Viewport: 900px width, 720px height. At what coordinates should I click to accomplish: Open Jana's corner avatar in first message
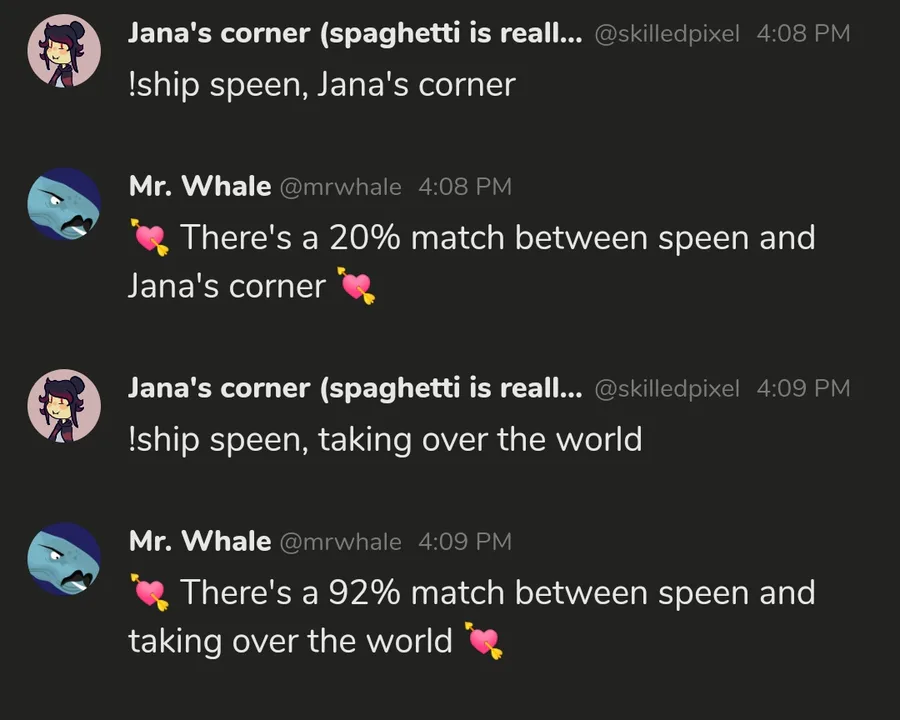pyautogui.click(x=64, y=51)
